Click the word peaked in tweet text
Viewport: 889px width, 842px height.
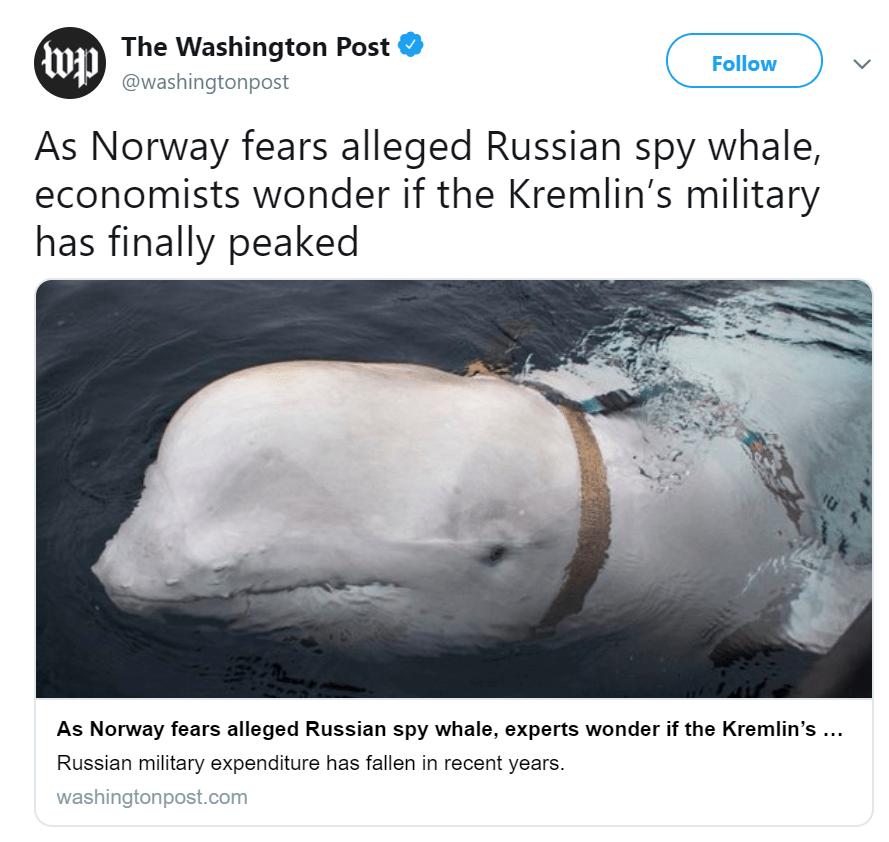293,243
